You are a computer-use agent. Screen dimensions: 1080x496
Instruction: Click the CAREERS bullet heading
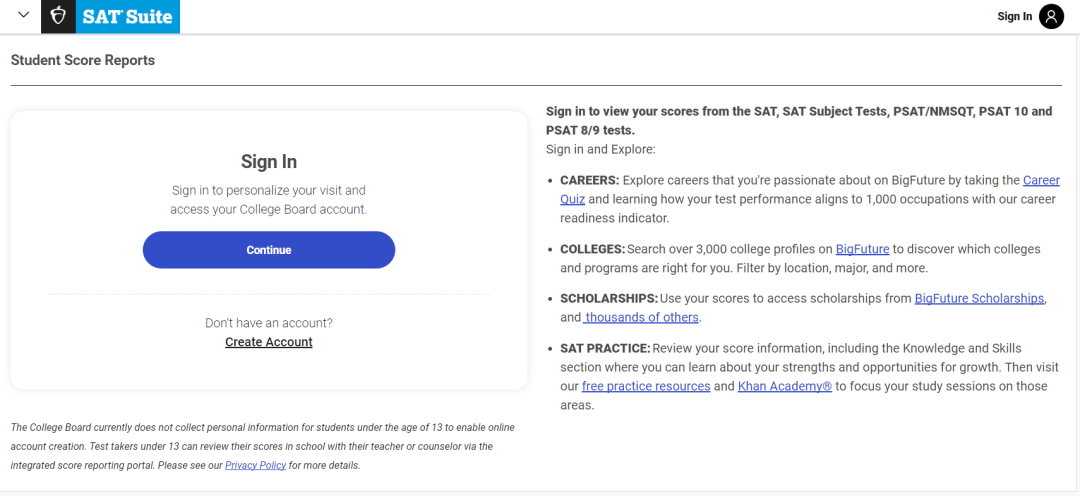[x=590, y=180]
